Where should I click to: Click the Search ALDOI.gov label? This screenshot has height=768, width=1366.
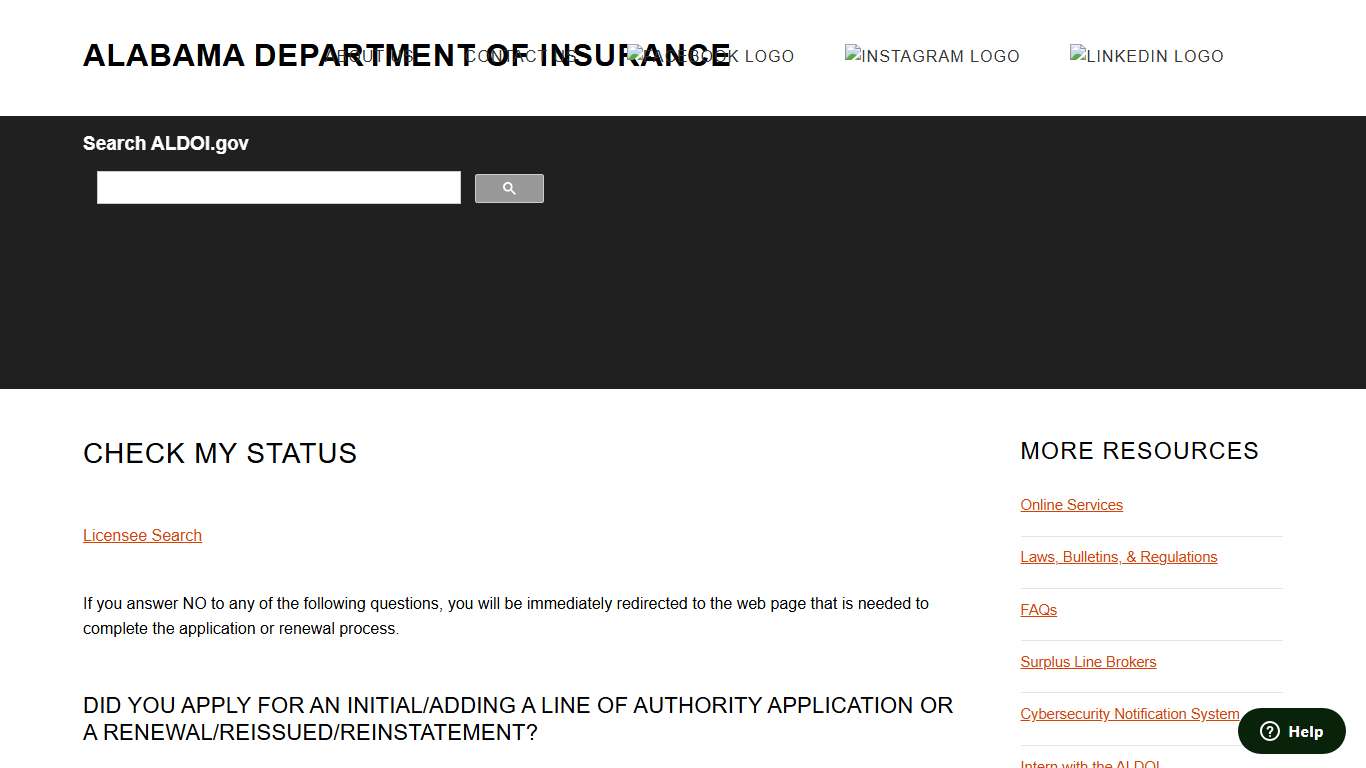[x=166, y=143]
